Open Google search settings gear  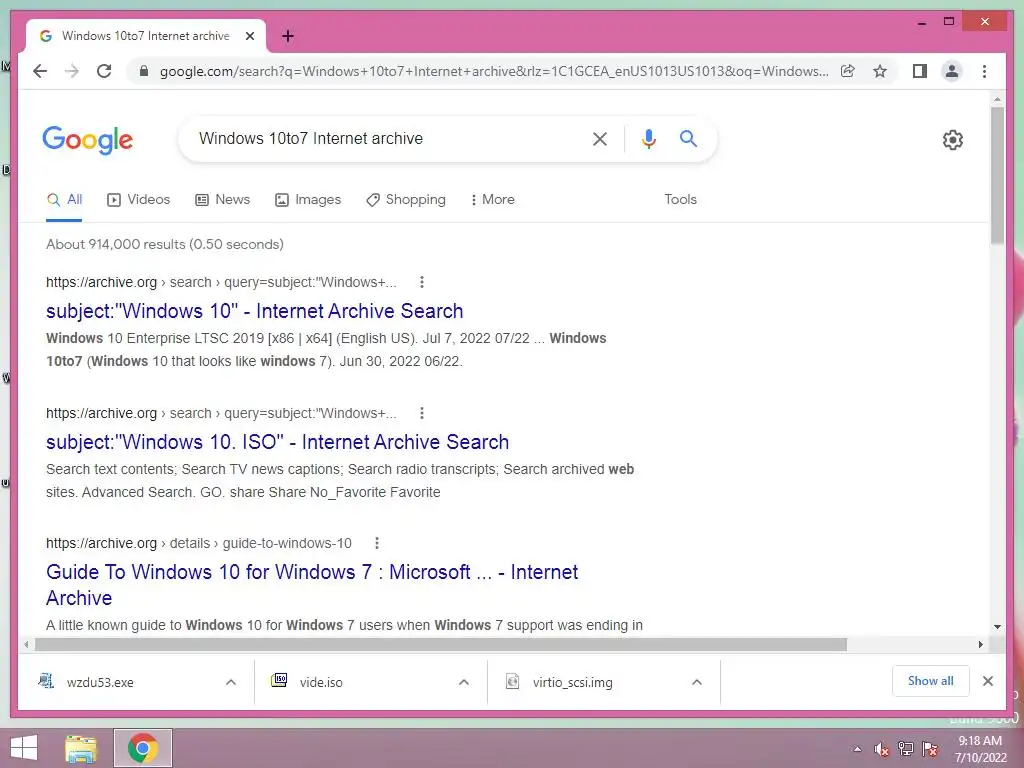[x=952, y=139]
